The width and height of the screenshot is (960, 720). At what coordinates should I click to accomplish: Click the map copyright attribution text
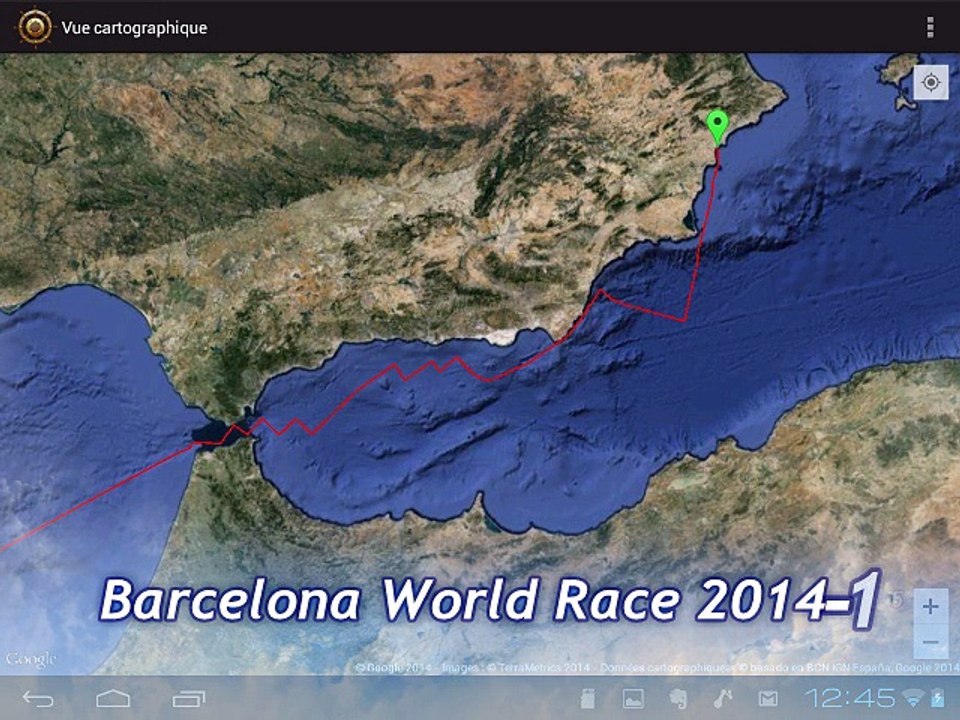[x=656, y=667]
